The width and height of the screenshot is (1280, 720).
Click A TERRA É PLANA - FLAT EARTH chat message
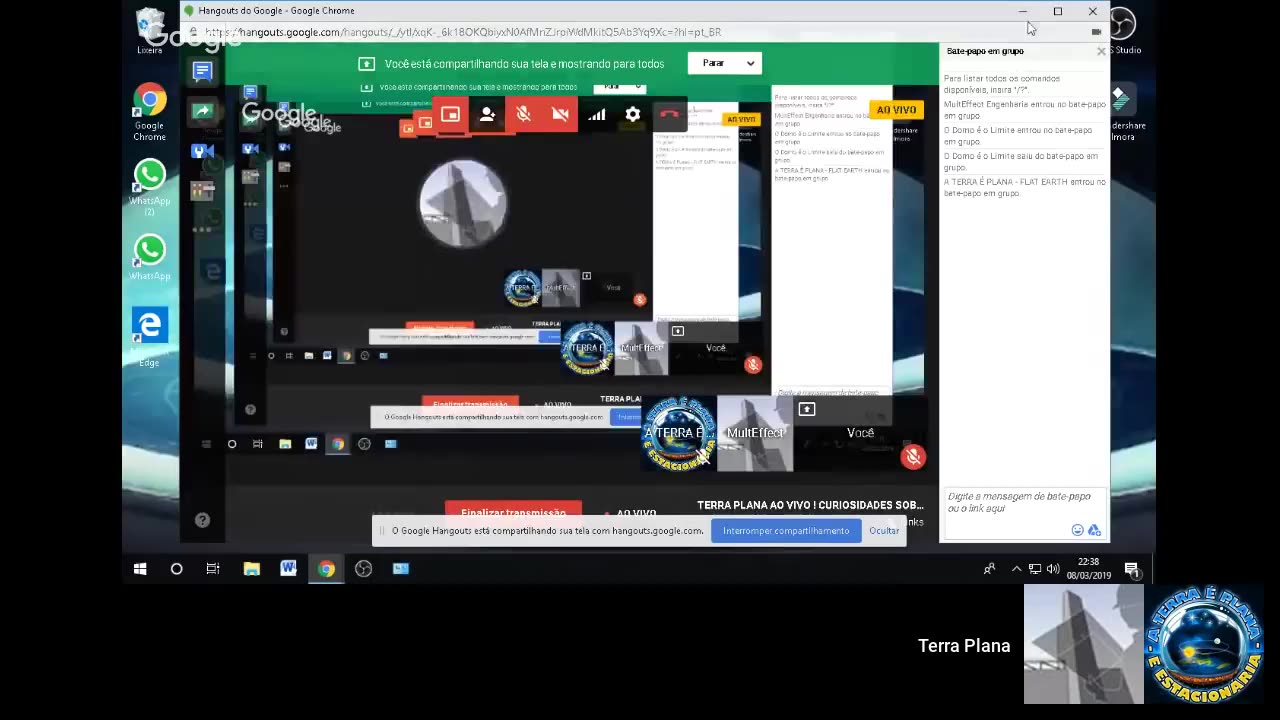point(1025,188)
